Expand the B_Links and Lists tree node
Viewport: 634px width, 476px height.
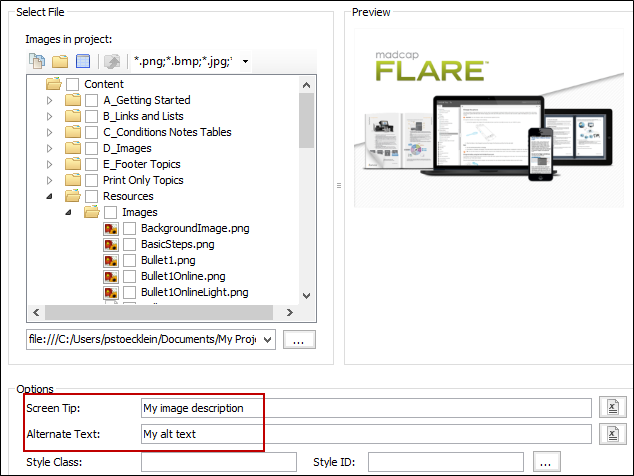[49, 116]
